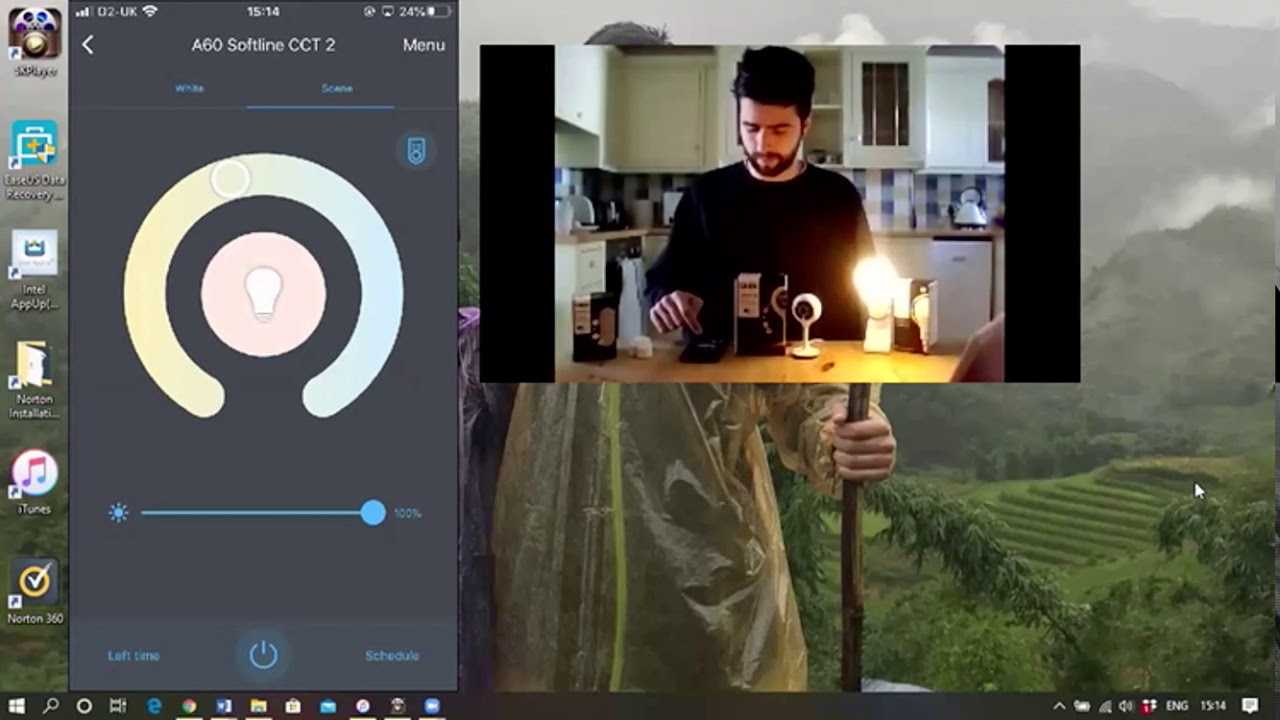Click the A60 Softline CCT 2 title

[263, 45]
